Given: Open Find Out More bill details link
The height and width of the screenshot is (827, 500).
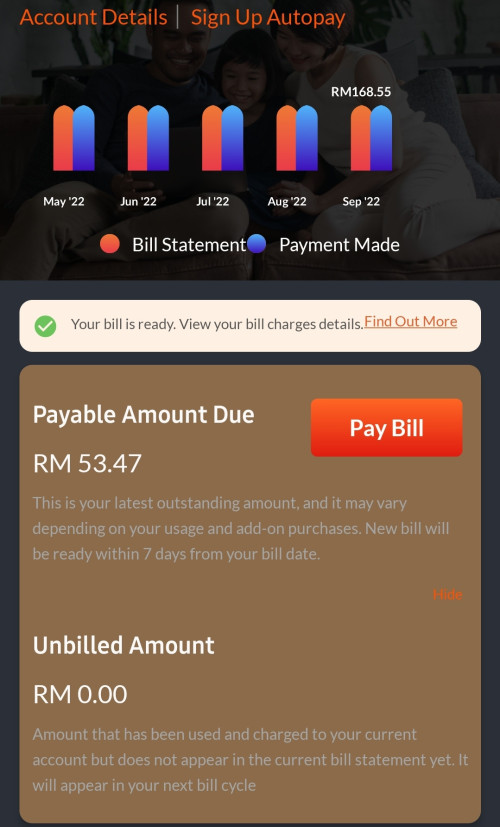Looking at the screenshot, I should click(411, 322).
